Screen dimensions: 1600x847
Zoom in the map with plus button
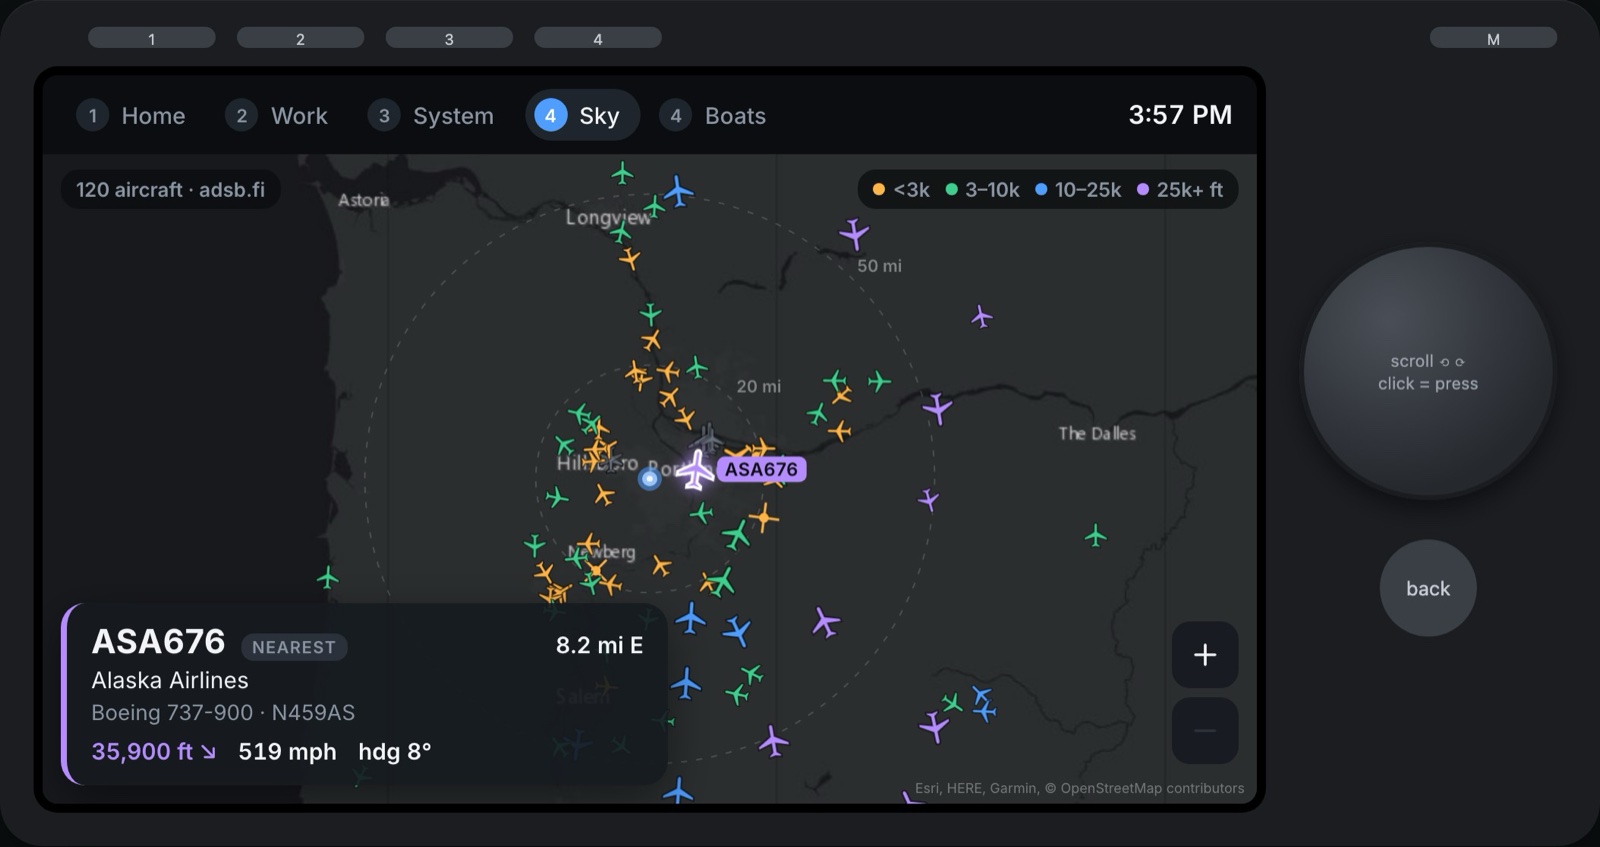(x=1205, y=655)
